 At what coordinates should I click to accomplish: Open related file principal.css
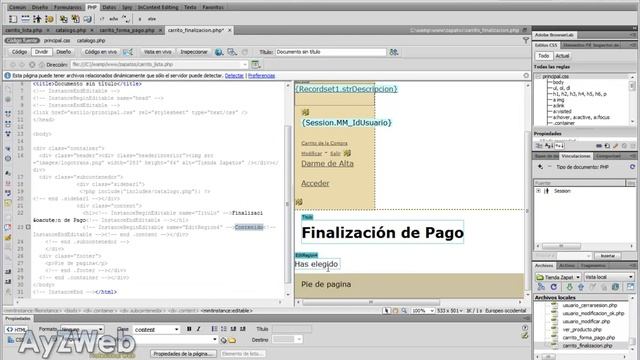[x=57, y=40]
